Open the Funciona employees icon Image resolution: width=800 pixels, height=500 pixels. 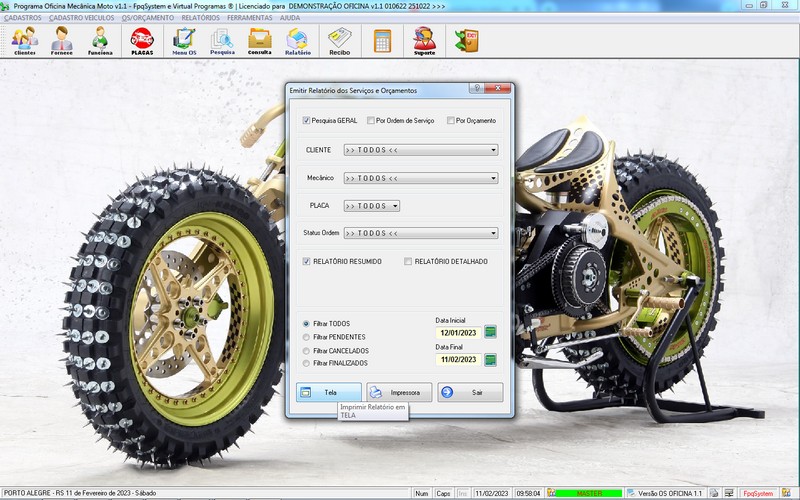(100, 40)
